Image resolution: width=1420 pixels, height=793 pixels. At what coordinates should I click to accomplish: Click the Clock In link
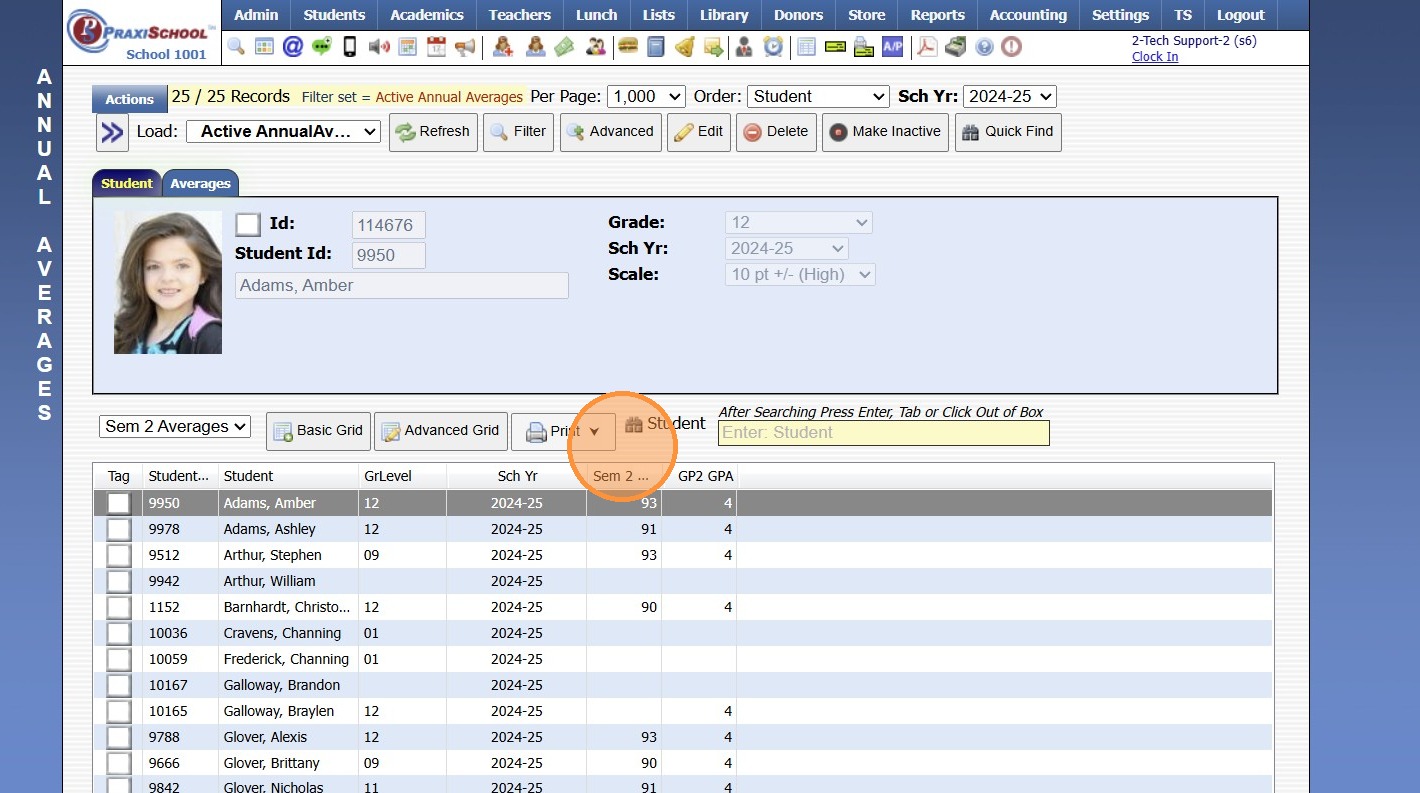pos(1155,57)
